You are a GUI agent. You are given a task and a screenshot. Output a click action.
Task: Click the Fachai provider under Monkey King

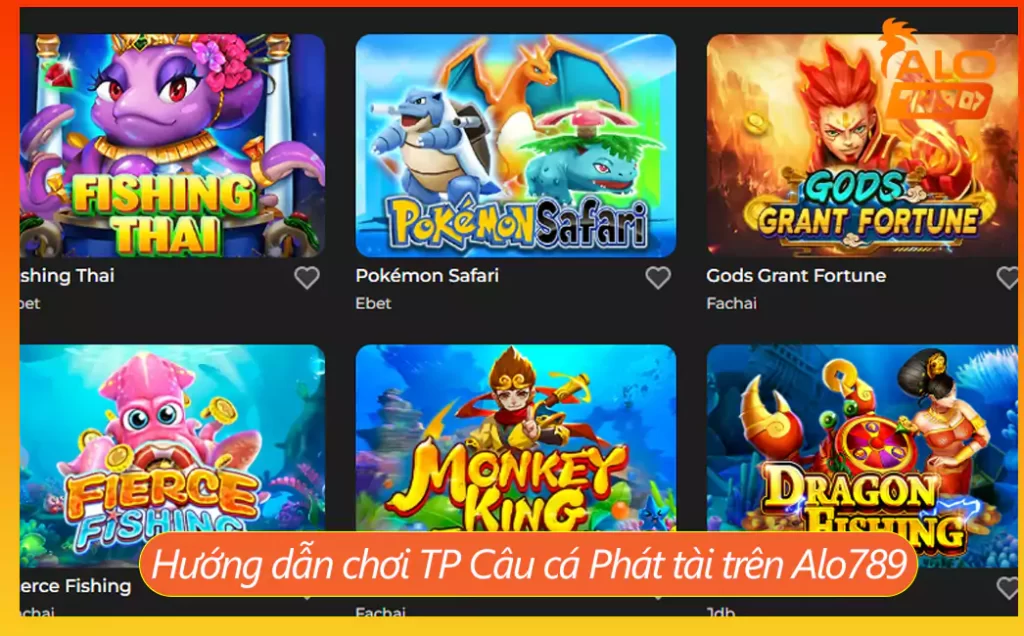(380, 612)
